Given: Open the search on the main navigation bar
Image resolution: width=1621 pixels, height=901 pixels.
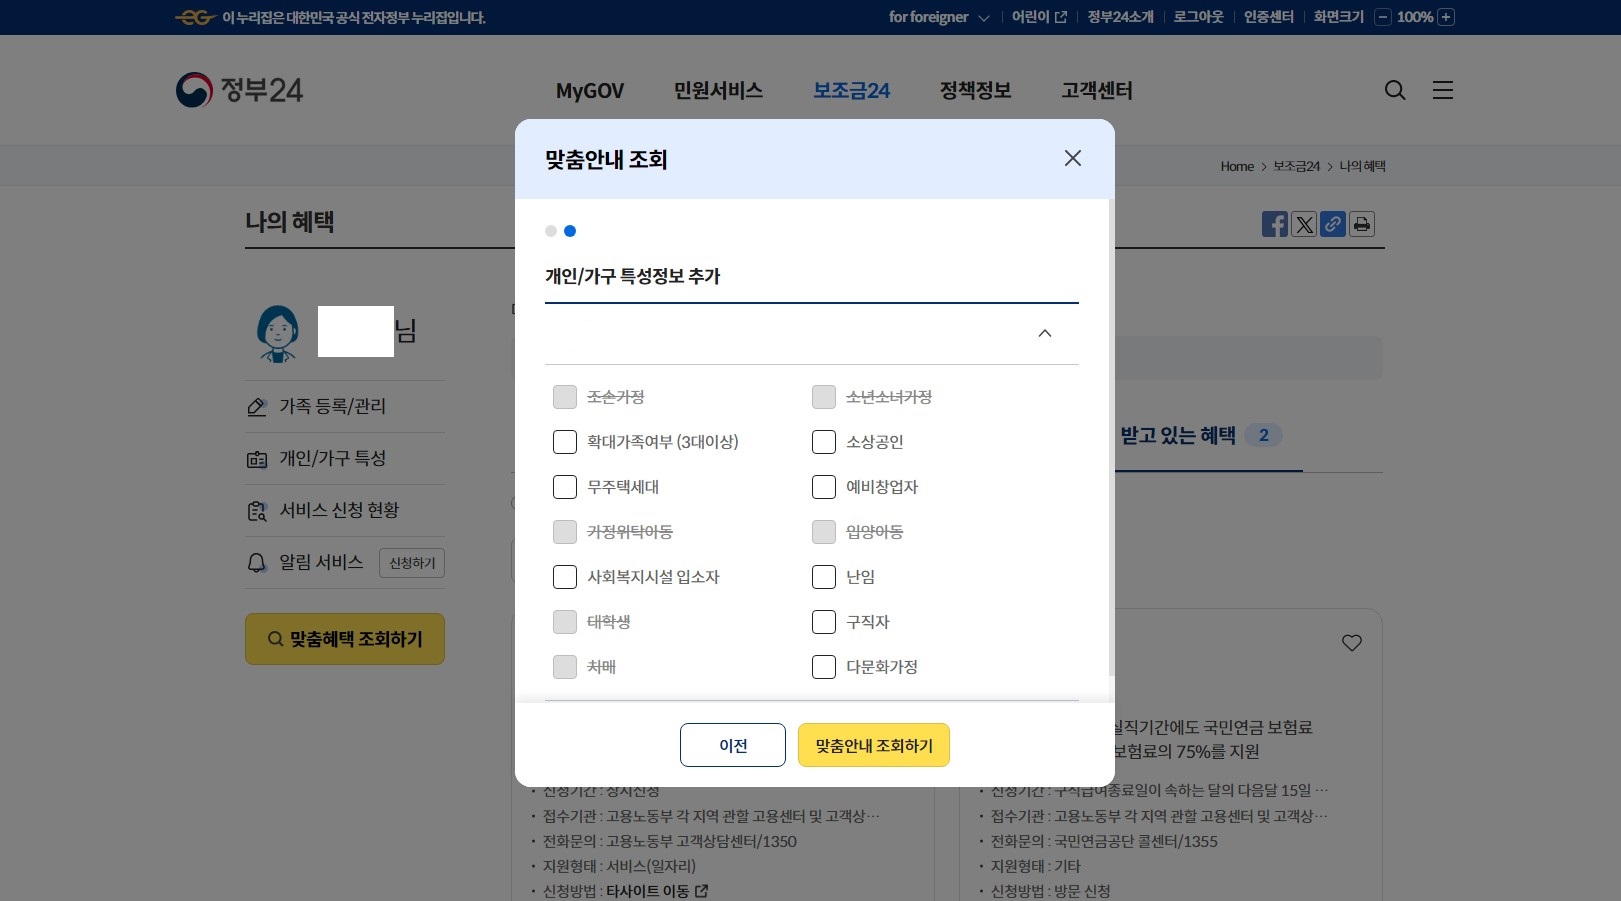Looking at the screenshot, I should click(x=1395, y=90).
